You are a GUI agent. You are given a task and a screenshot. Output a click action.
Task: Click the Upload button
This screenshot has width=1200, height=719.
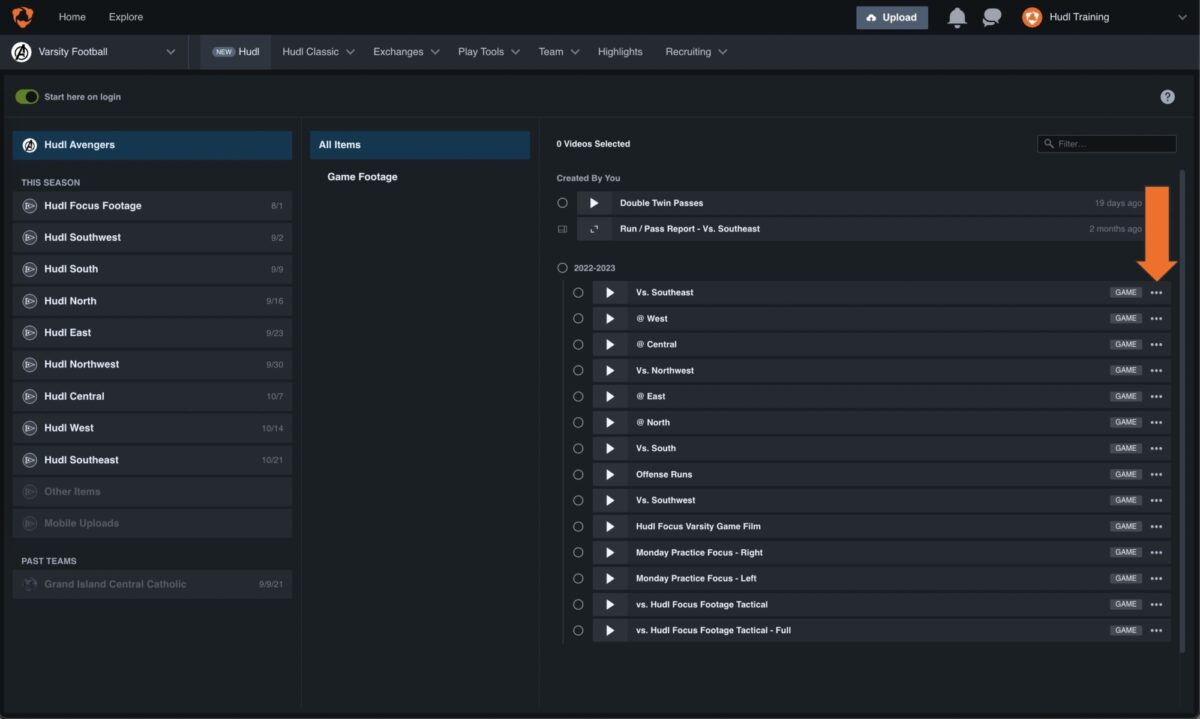pyautogui.click(x=891, y=17)
